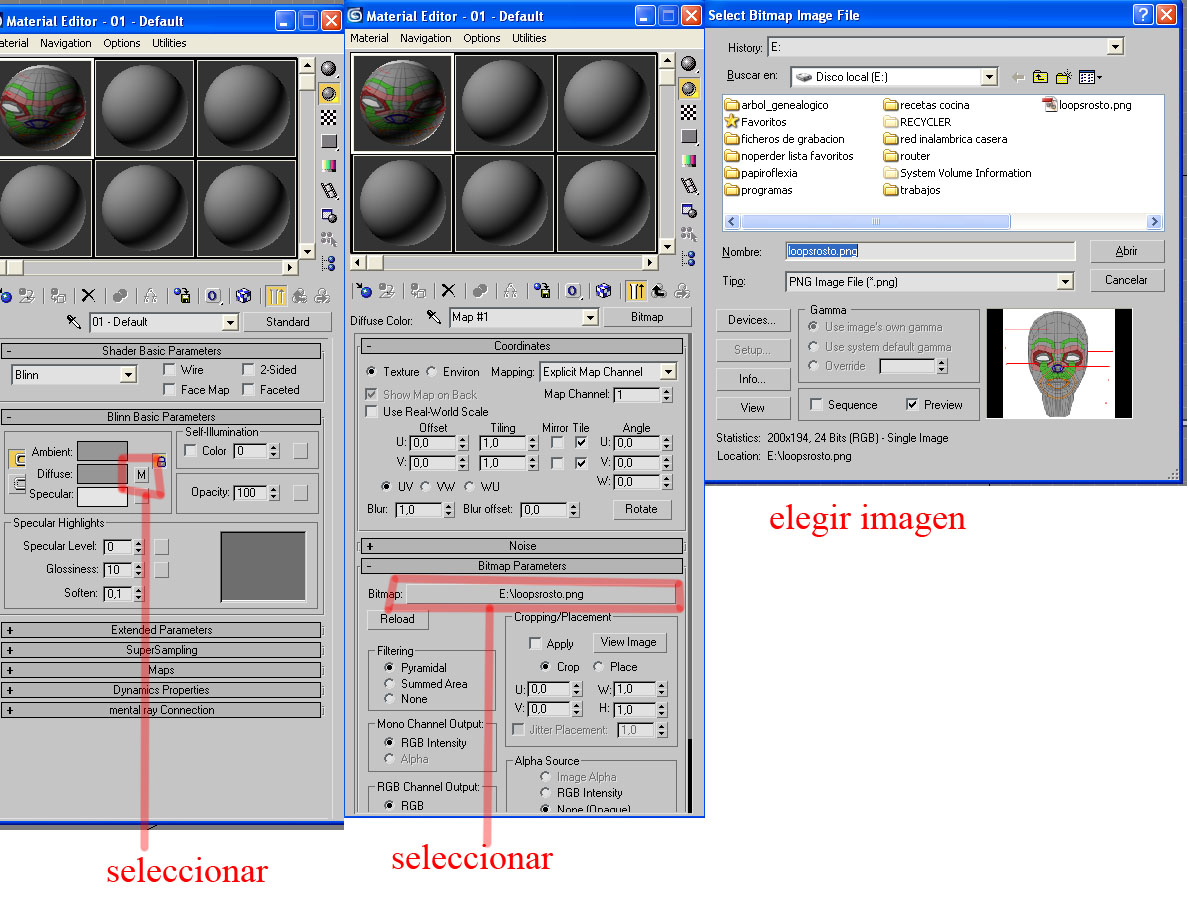The height and width of the screenshot is (901, 1188).
Task: Toggle Show Map in Viewport cube, left editor
Action: click(x=243, y=296)
